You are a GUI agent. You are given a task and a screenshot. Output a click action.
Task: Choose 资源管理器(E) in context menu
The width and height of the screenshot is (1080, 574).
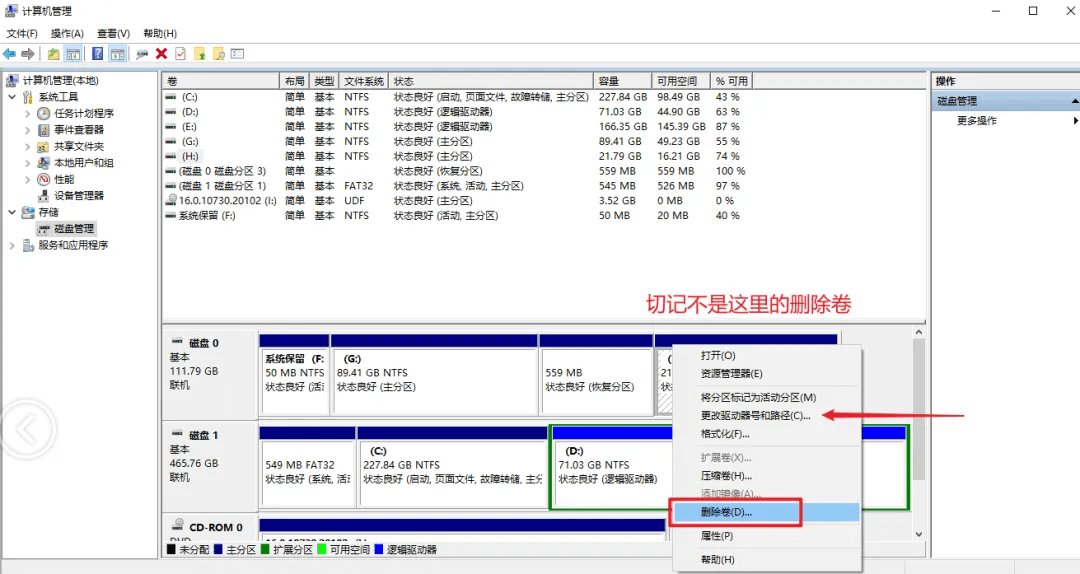(766, 373)
